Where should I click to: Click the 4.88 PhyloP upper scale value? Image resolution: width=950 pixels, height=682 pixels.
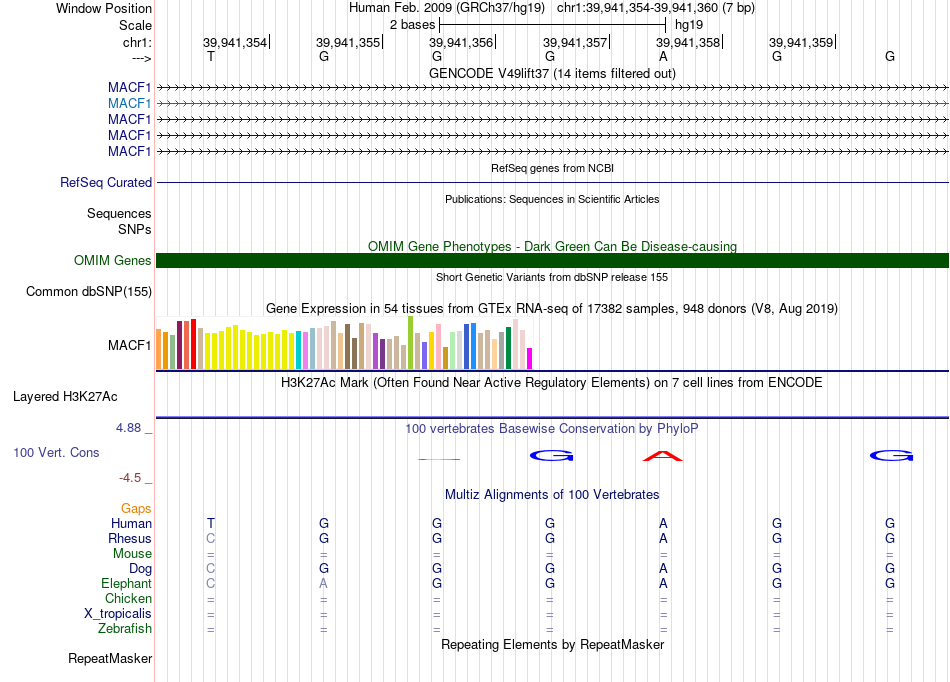tap(128, 428)
